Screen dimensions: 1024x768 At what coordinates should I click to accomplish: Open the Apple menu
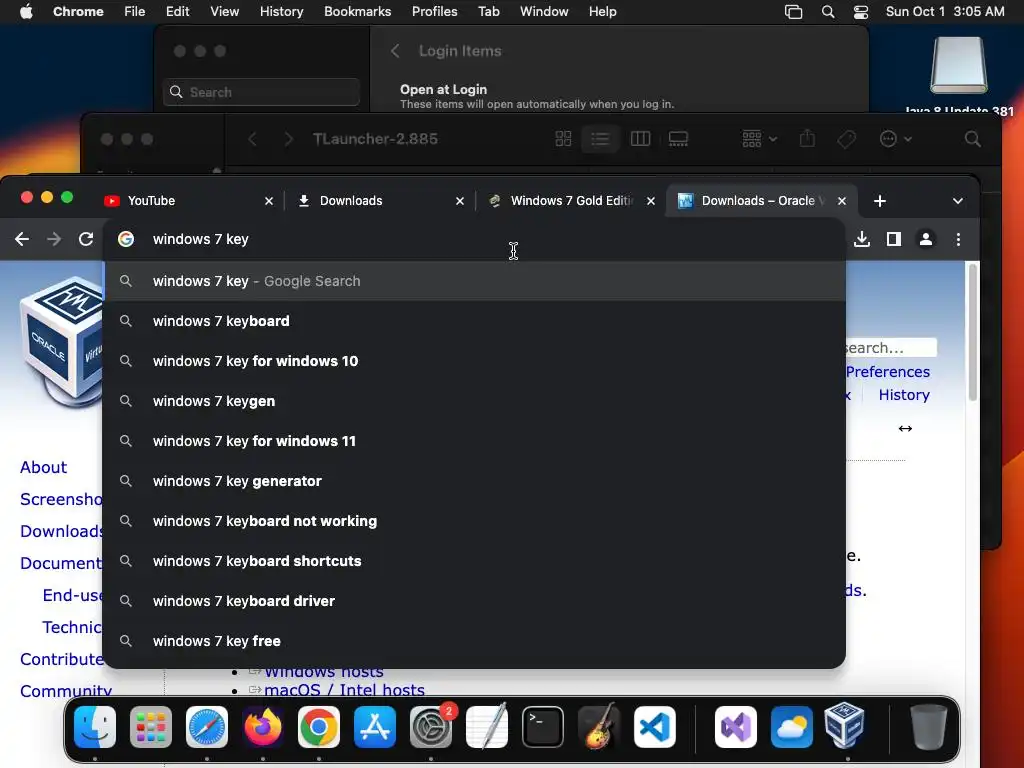[x=26, y=12]
